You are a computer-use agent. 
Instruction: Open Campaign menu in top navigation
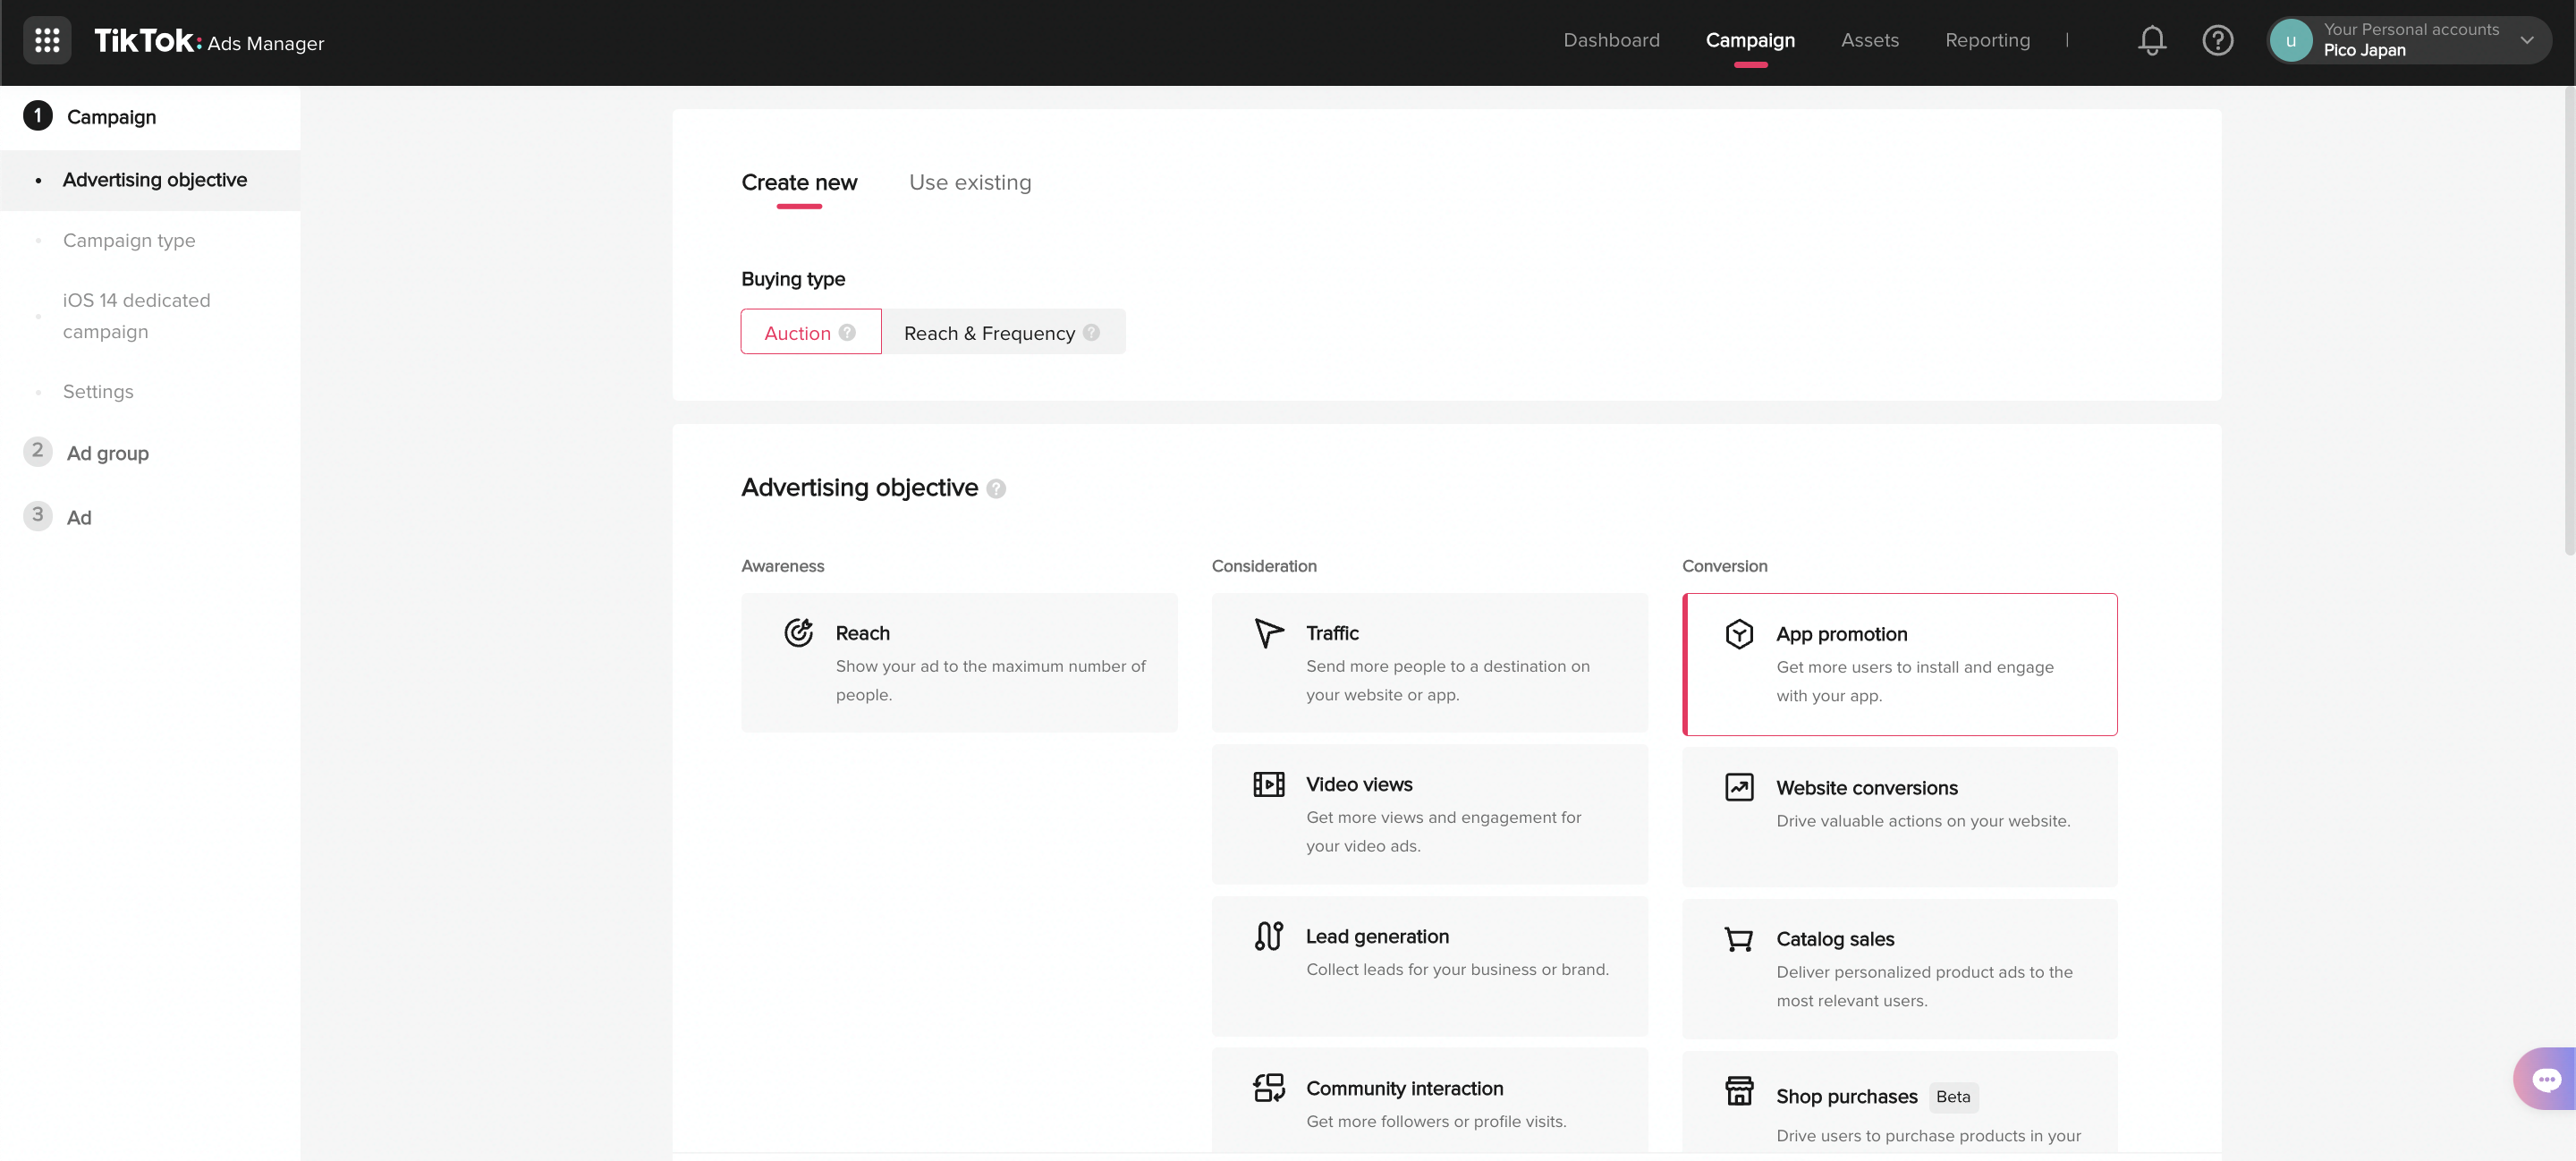pos(1750,39)
